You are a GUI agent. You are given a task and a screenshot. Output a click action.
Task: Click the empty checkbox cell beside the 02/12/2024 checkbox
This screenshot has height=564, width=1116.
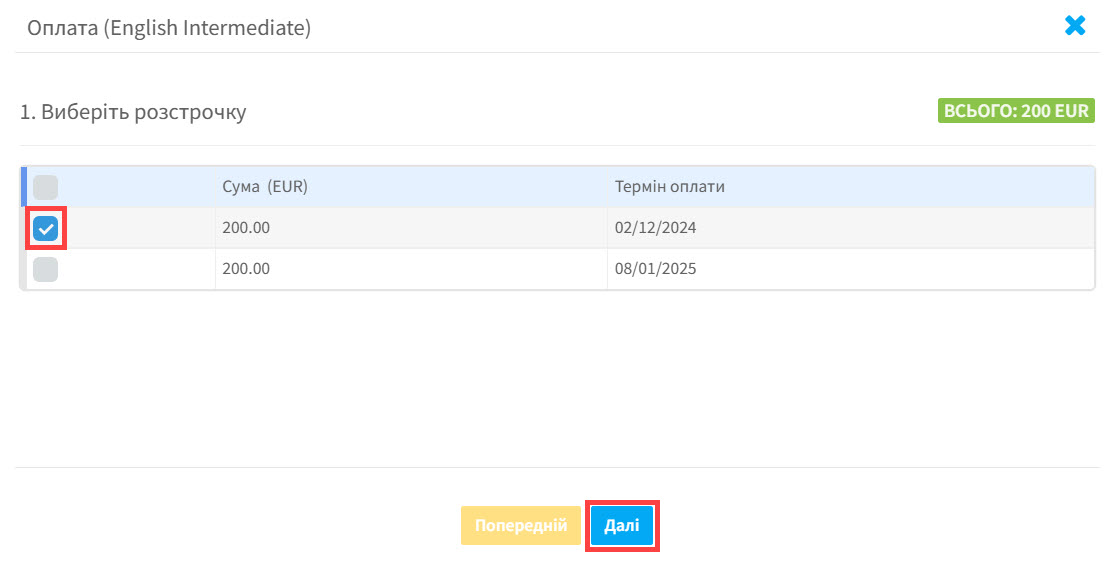pos(139,228)
